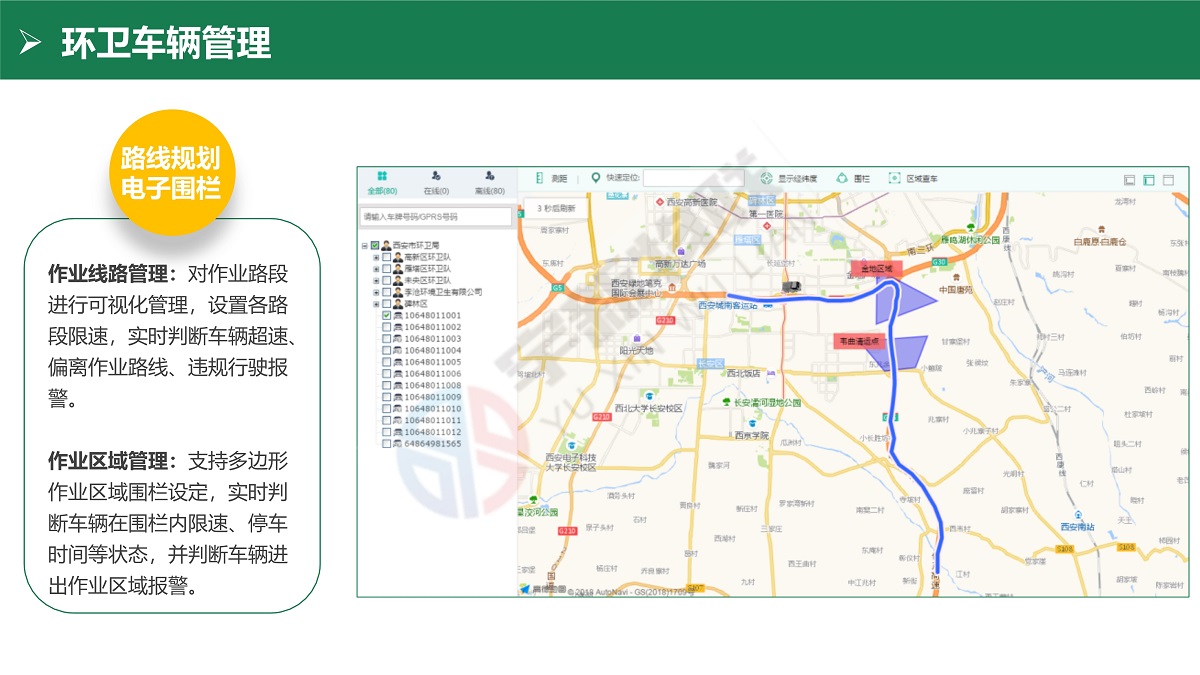Choose the middle panel layout icon
This screenshot has width=1200, height=675.
pyautogui.click(x=1149, y=180)
